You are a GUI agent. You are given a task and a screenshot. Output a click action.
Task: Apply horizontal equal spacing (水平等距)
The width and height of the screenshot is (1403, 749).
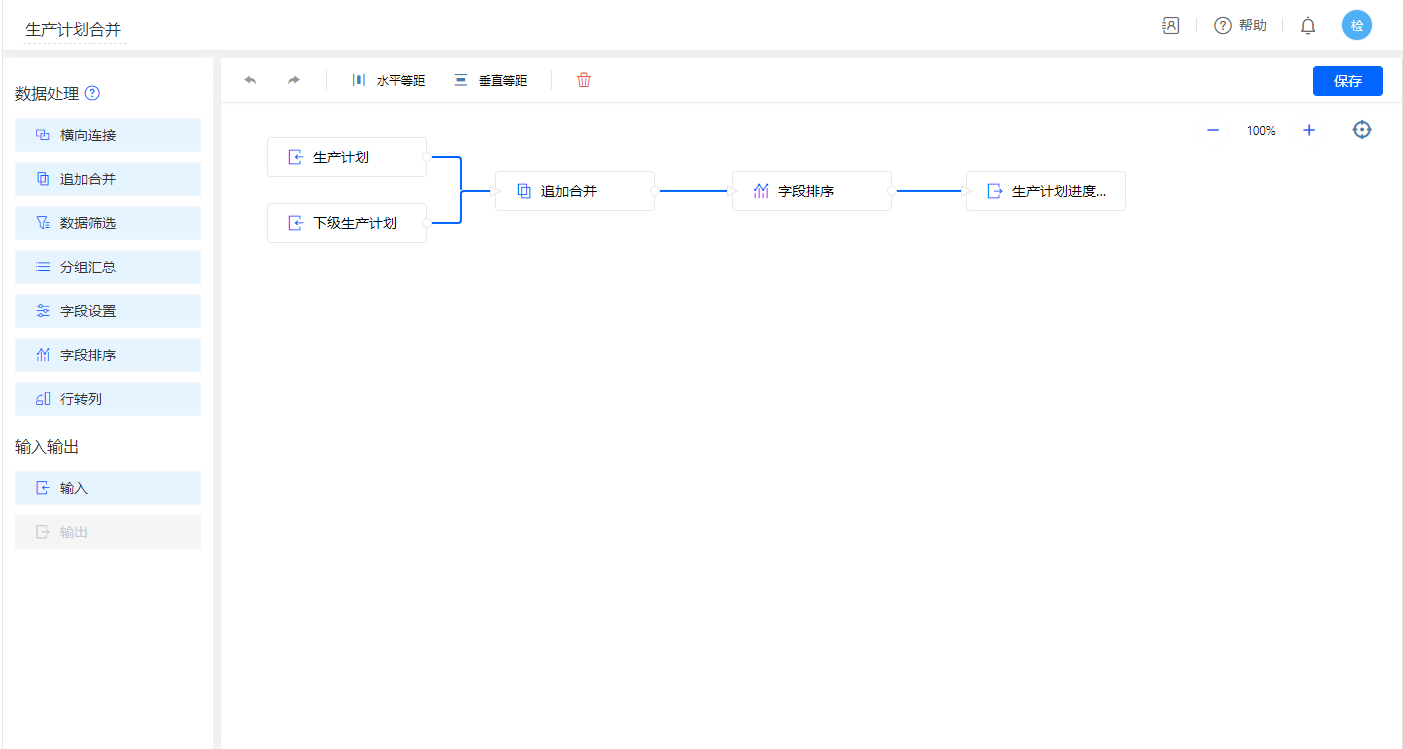pos(389,80)
